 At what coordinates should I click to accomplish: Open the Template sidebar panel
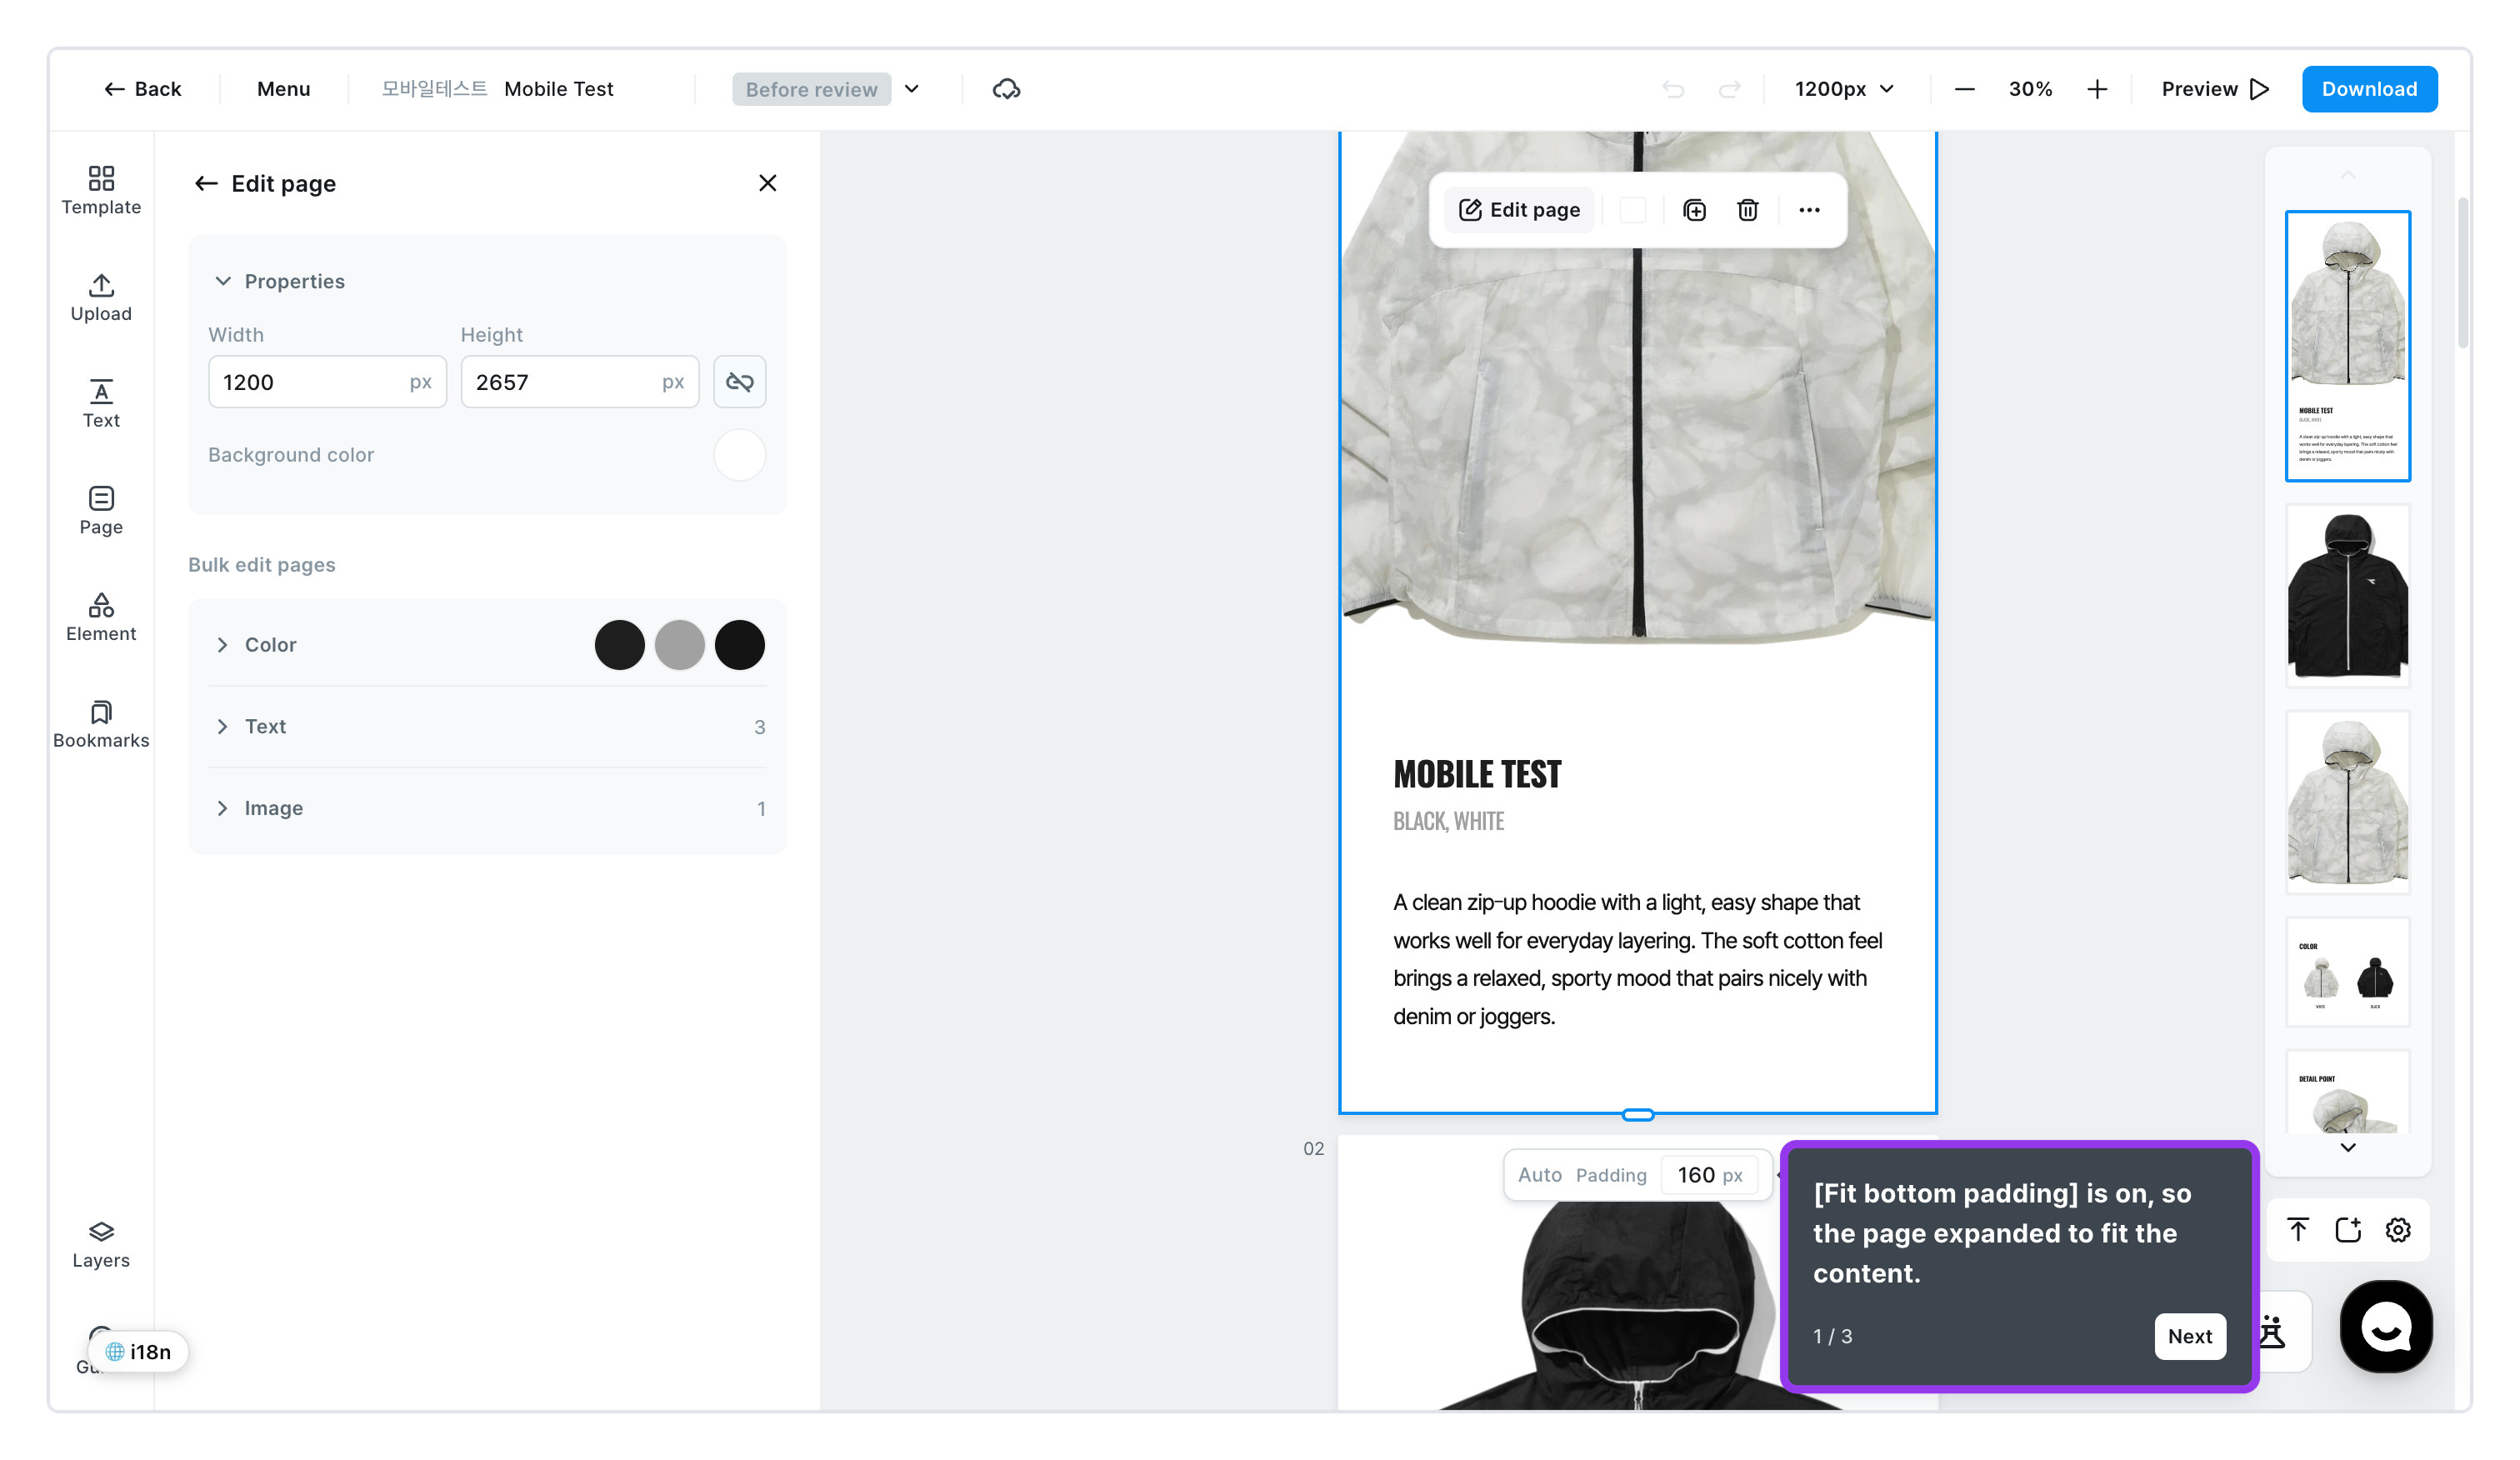pos(101,190)
